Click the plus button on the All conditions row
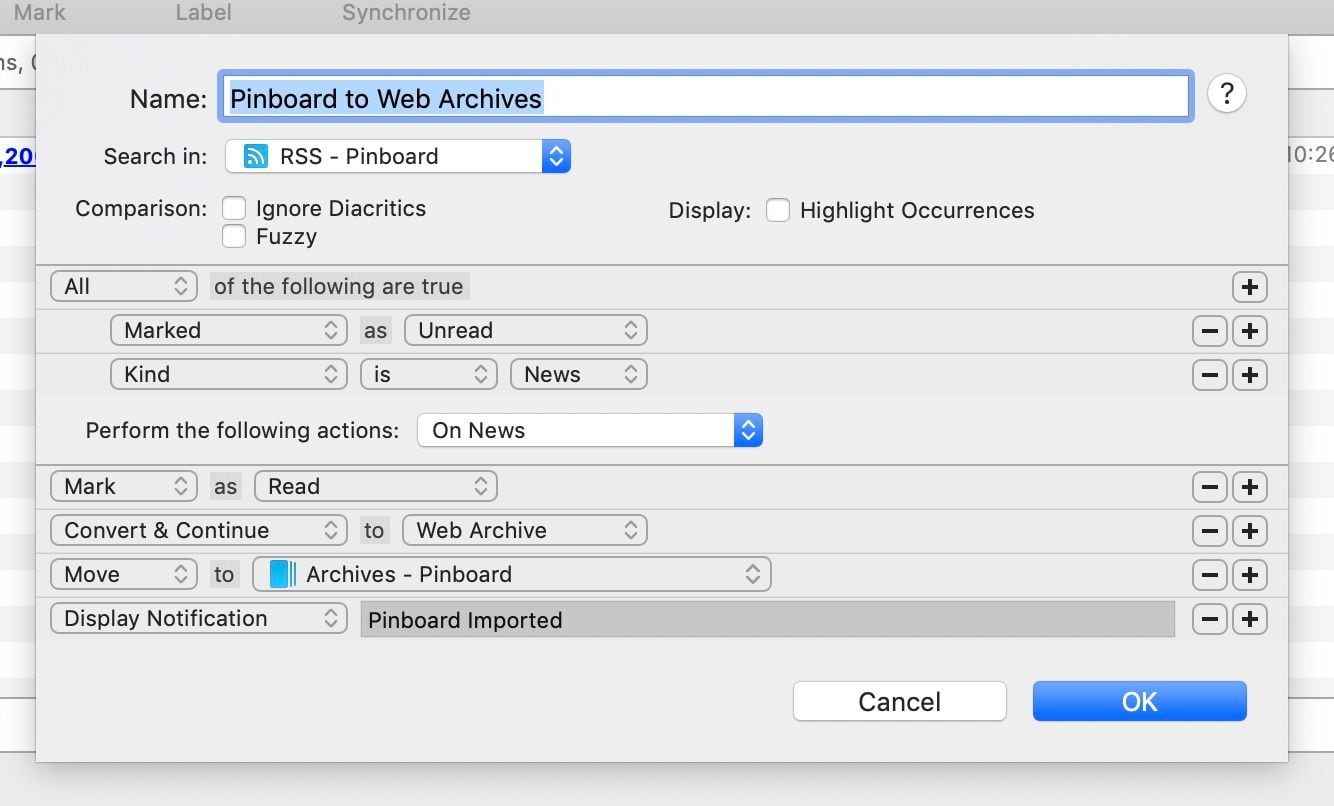The image size is (1334, 806). pos(1249,287)
